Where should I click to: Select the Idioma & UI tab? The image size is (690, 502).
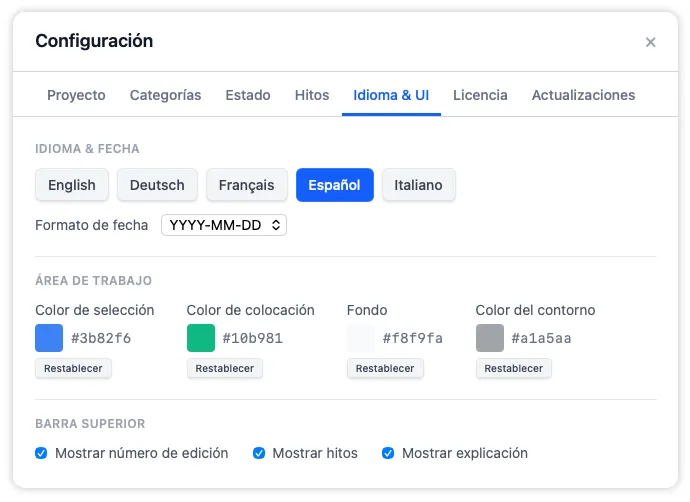click(391, 95)
